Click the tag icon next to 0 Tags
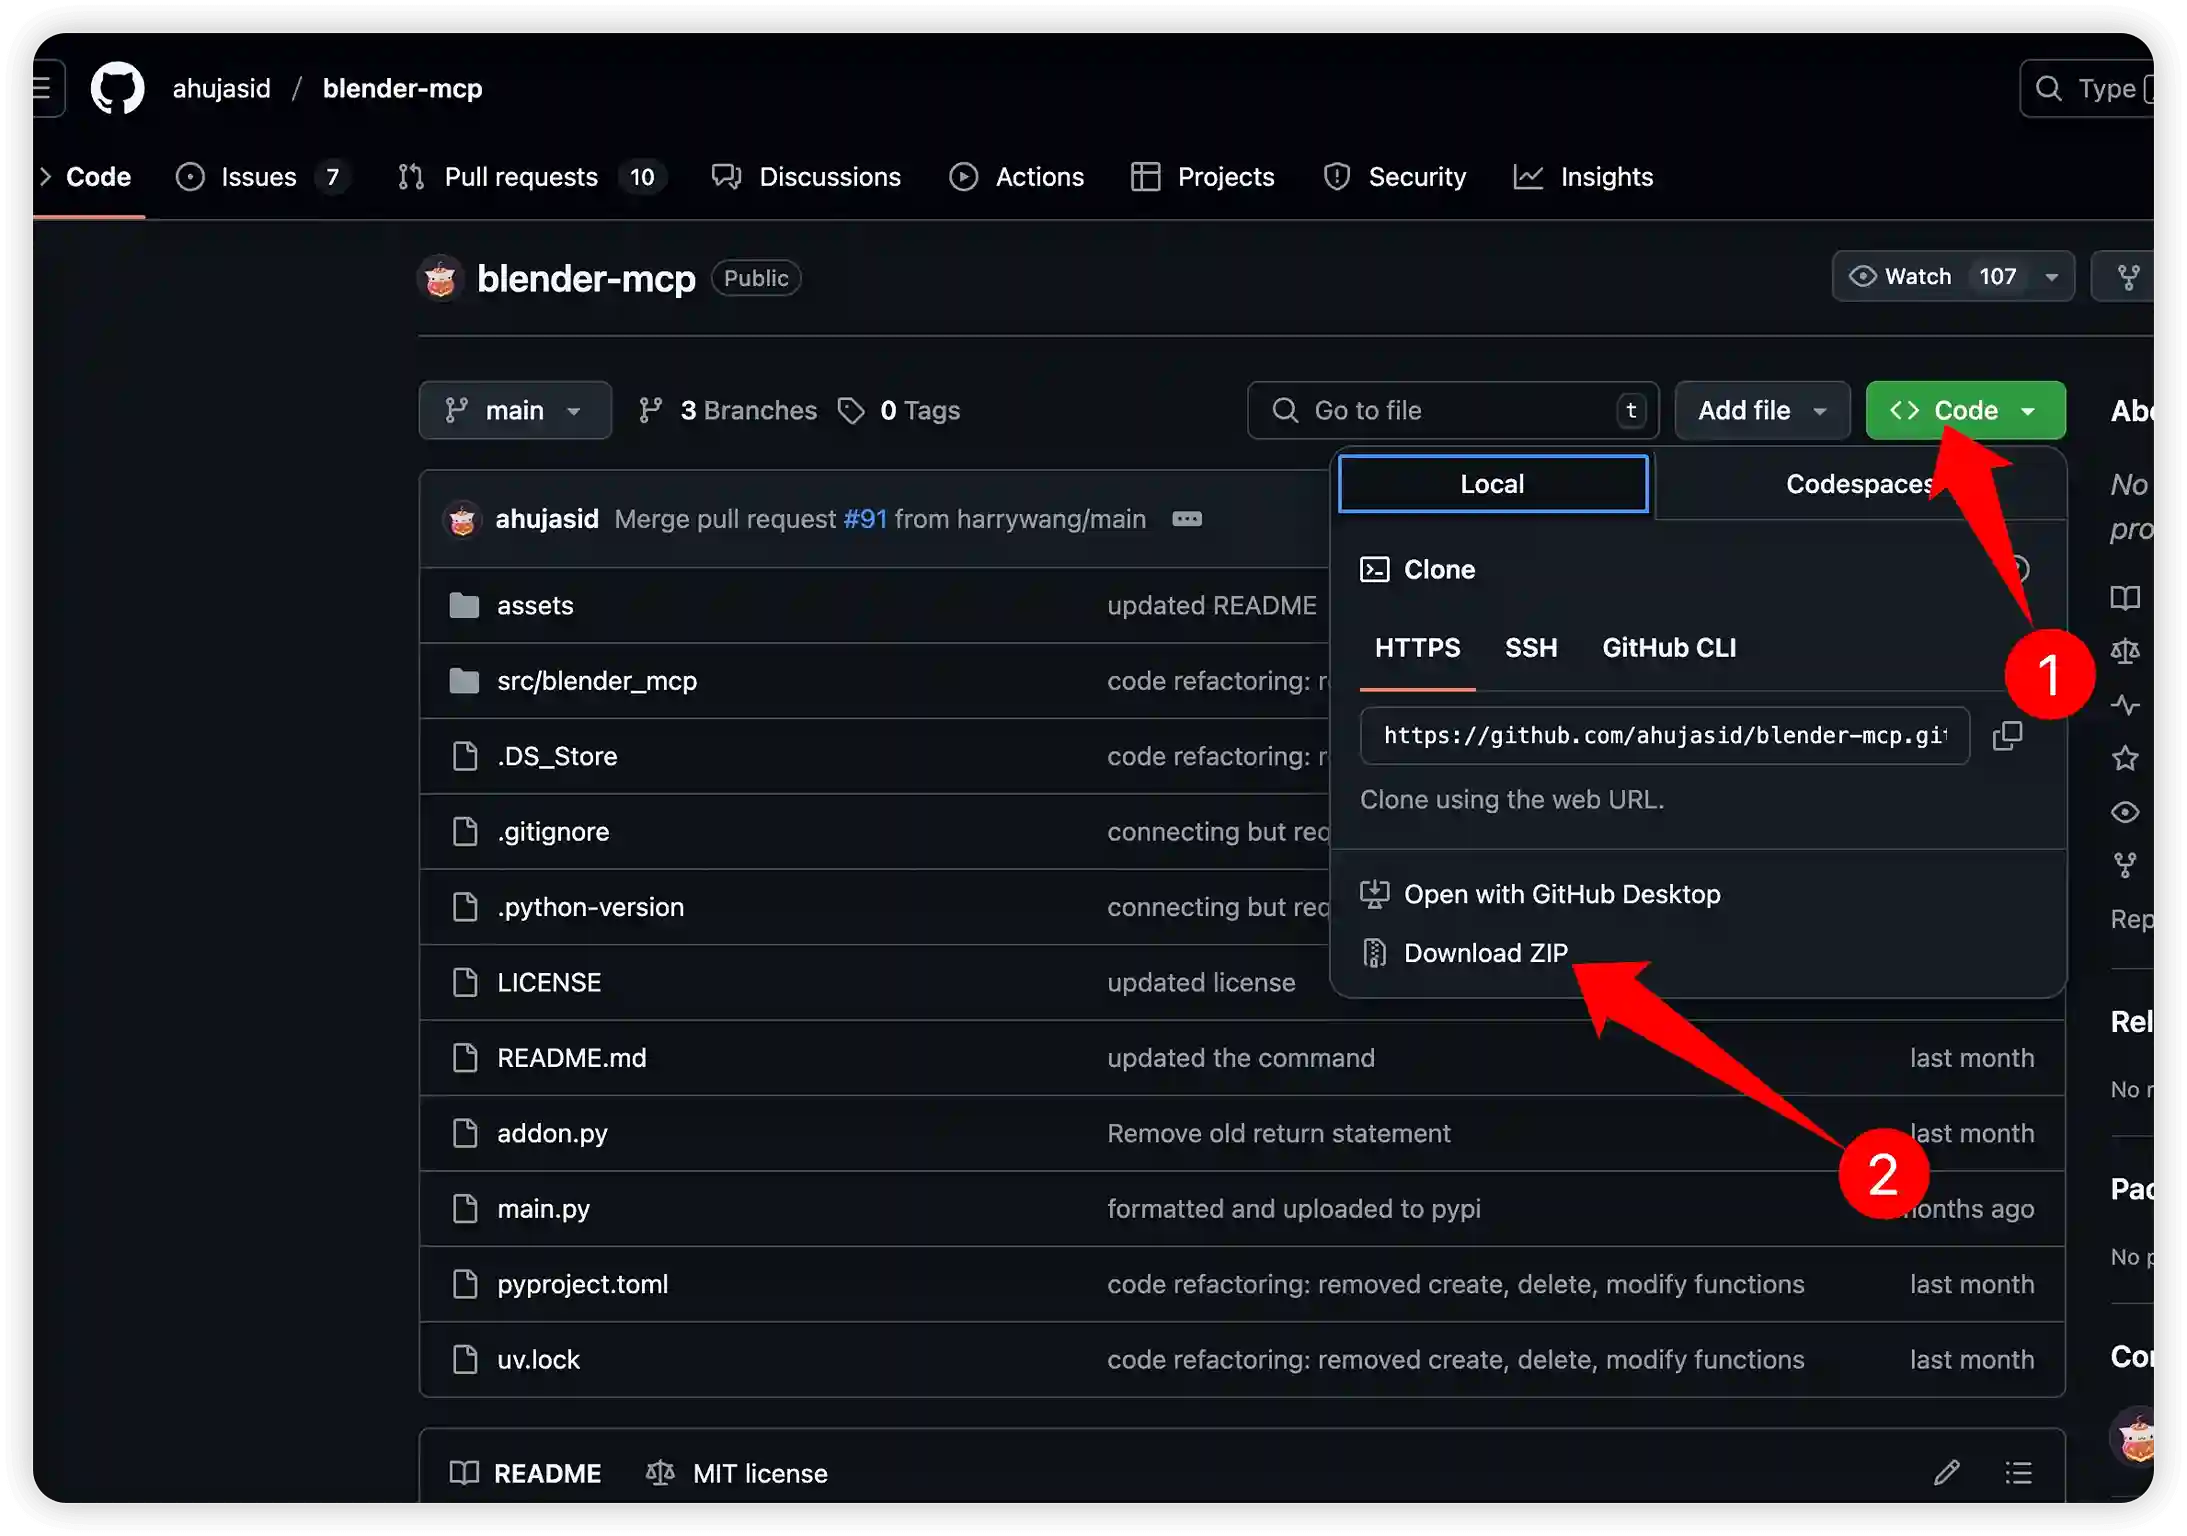The image size is (2187, 1536). 851,410
